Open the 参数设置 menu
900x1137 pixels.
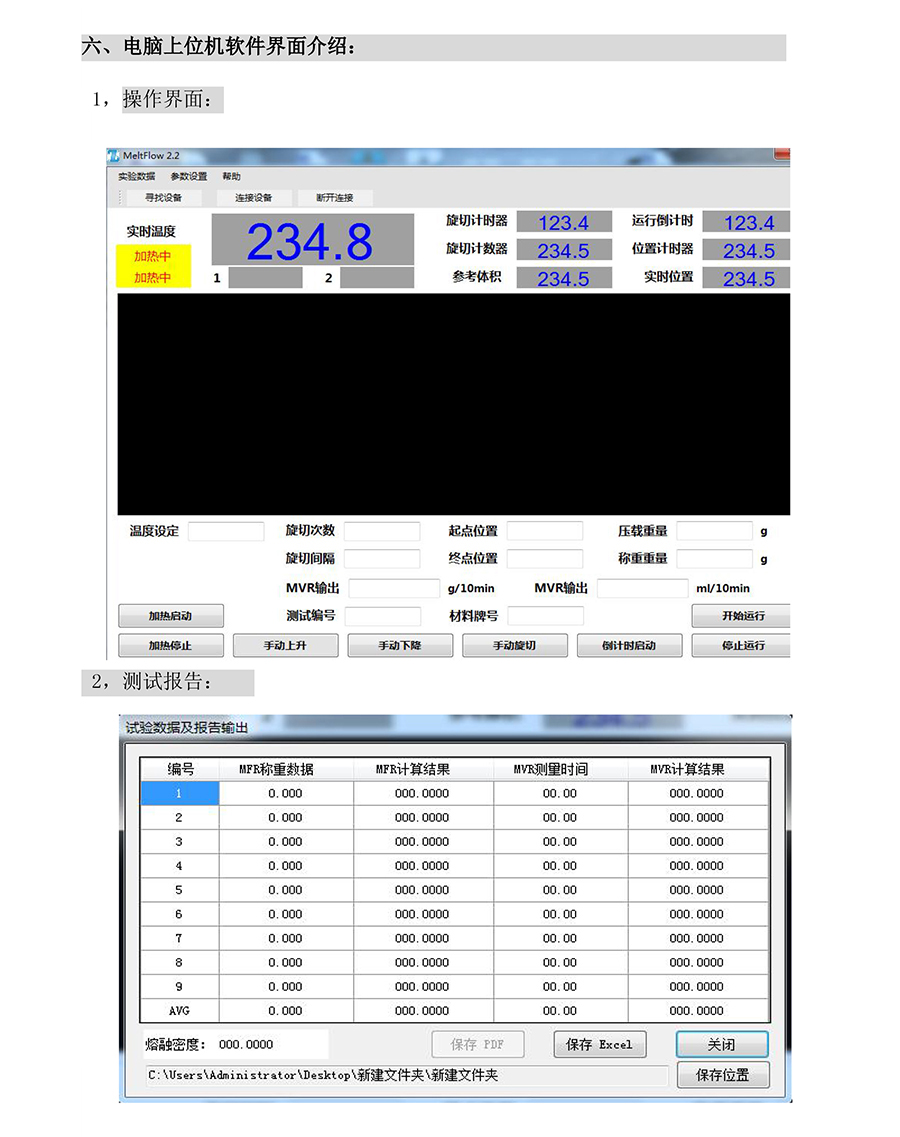[x=189, y=176]
